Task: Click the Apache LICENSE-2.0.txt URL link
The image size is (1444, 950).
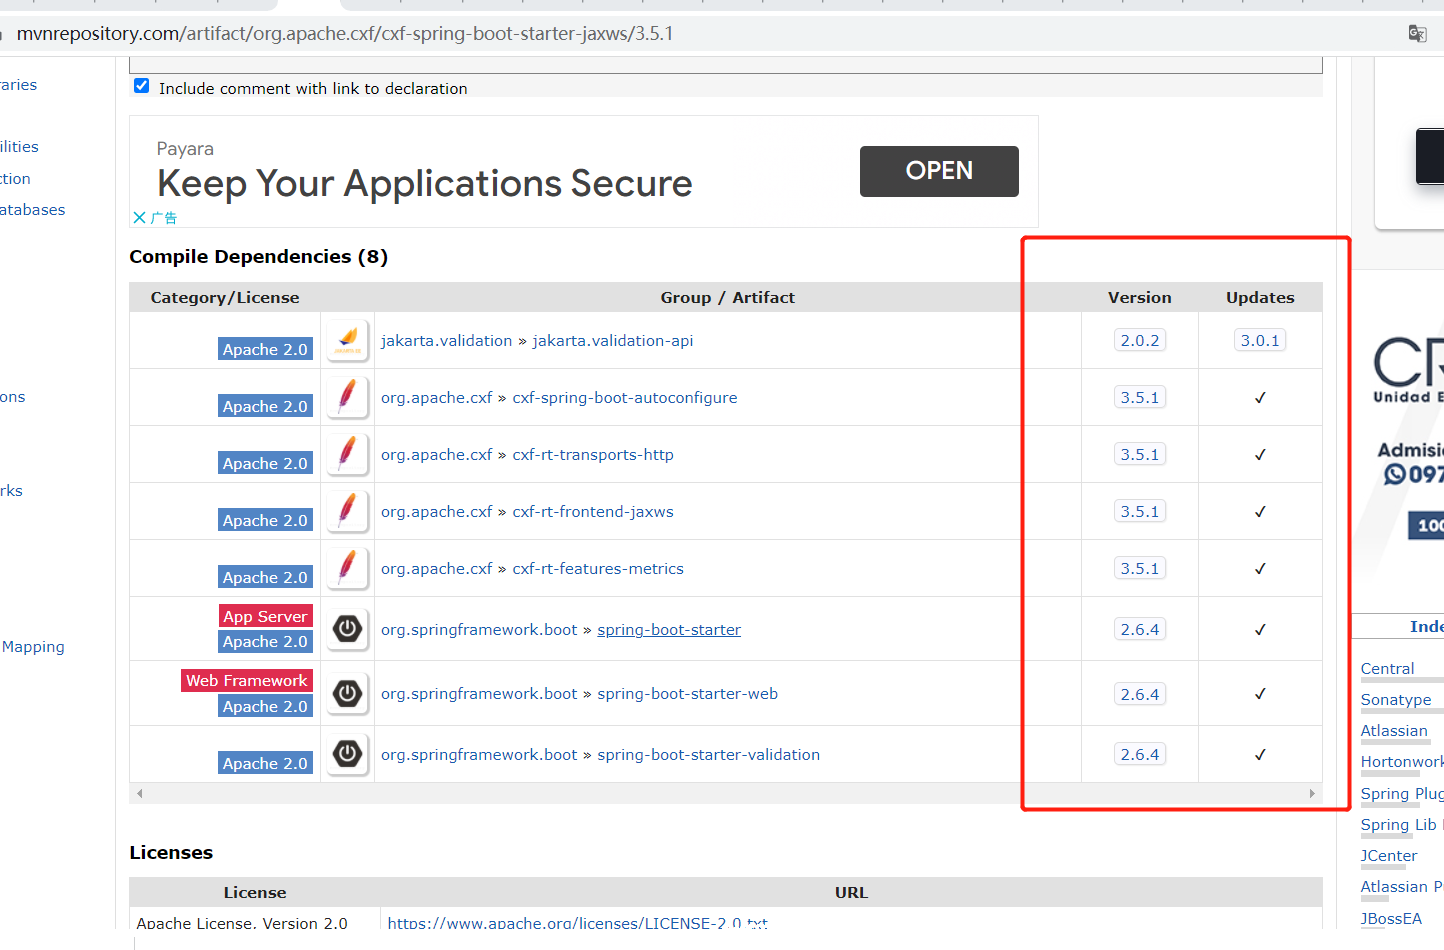Action: 578,923
